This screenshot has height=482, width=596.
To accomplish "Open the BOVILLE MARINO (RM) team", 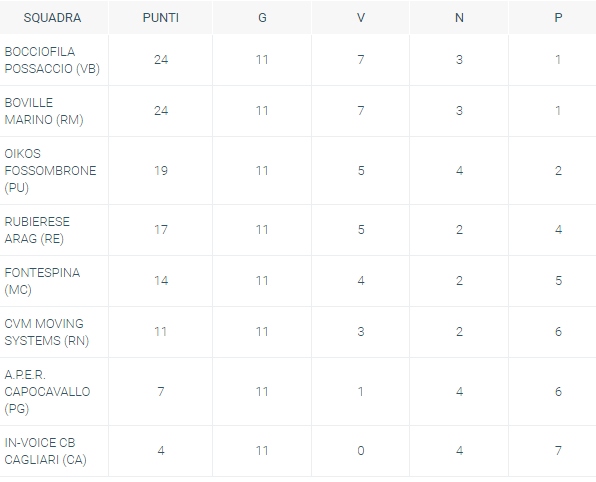I will (x=44, y=111).
